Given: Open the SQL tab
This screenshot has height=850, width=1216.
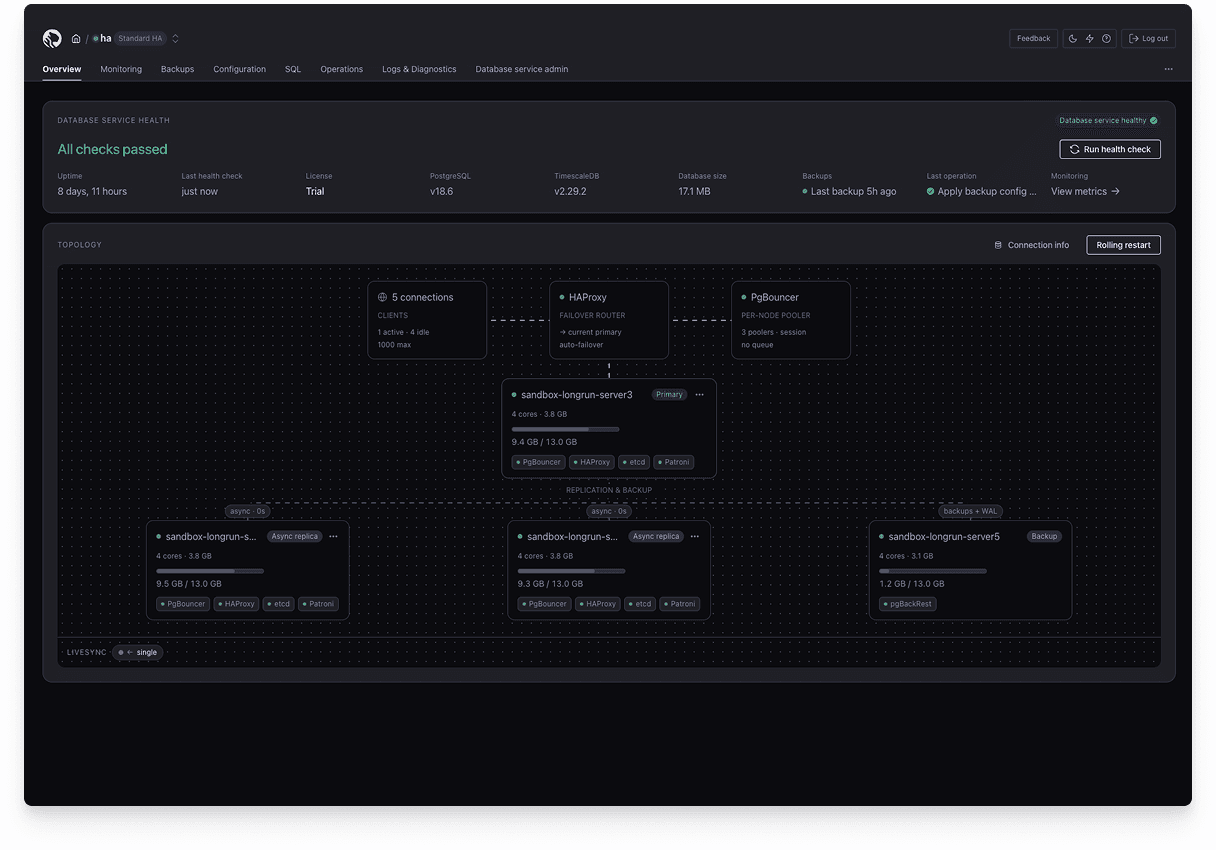Looking at the screenshot, I should (x=293, y=69).
